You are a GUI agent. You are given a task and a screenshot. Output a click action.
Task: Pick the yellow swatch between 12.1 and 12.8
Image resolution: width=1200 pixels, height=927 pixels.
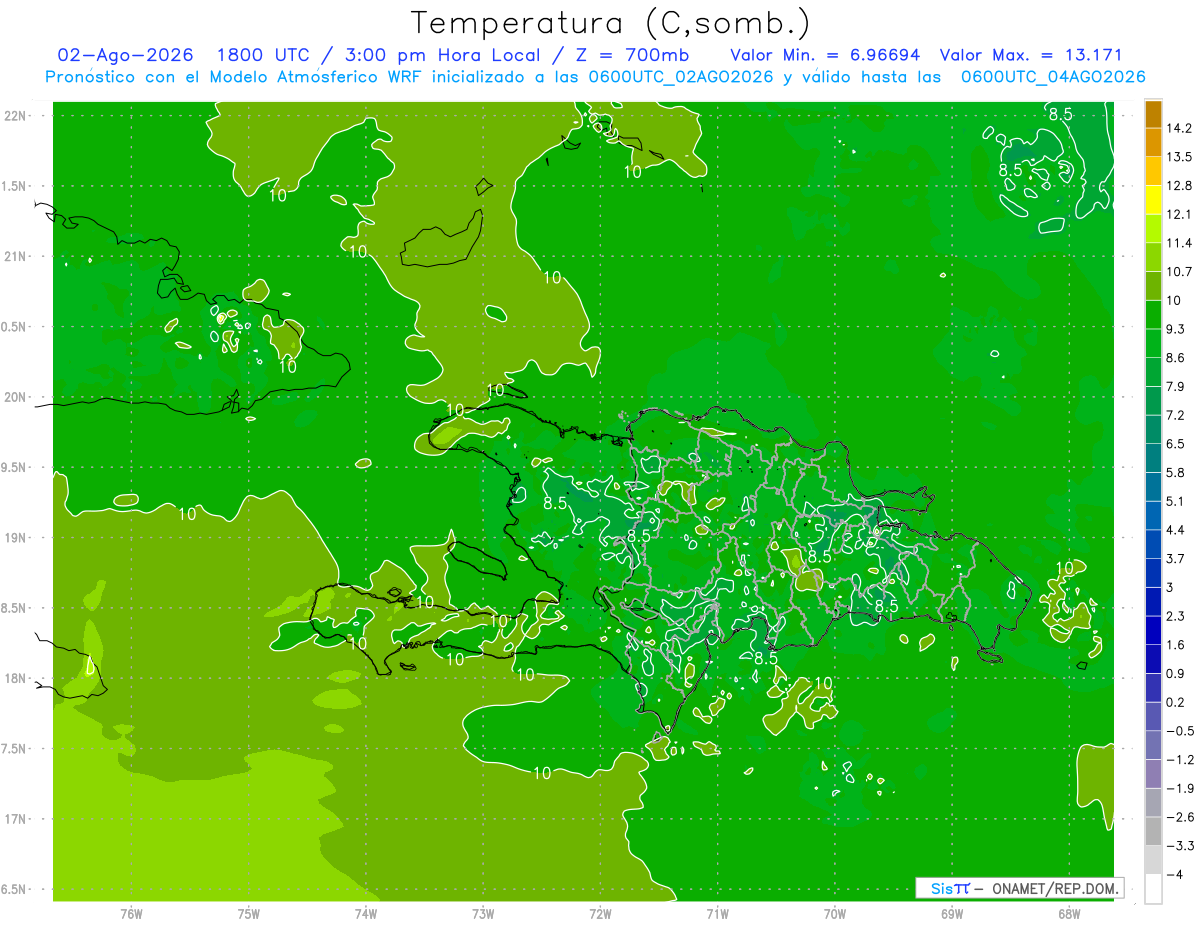1153,200
